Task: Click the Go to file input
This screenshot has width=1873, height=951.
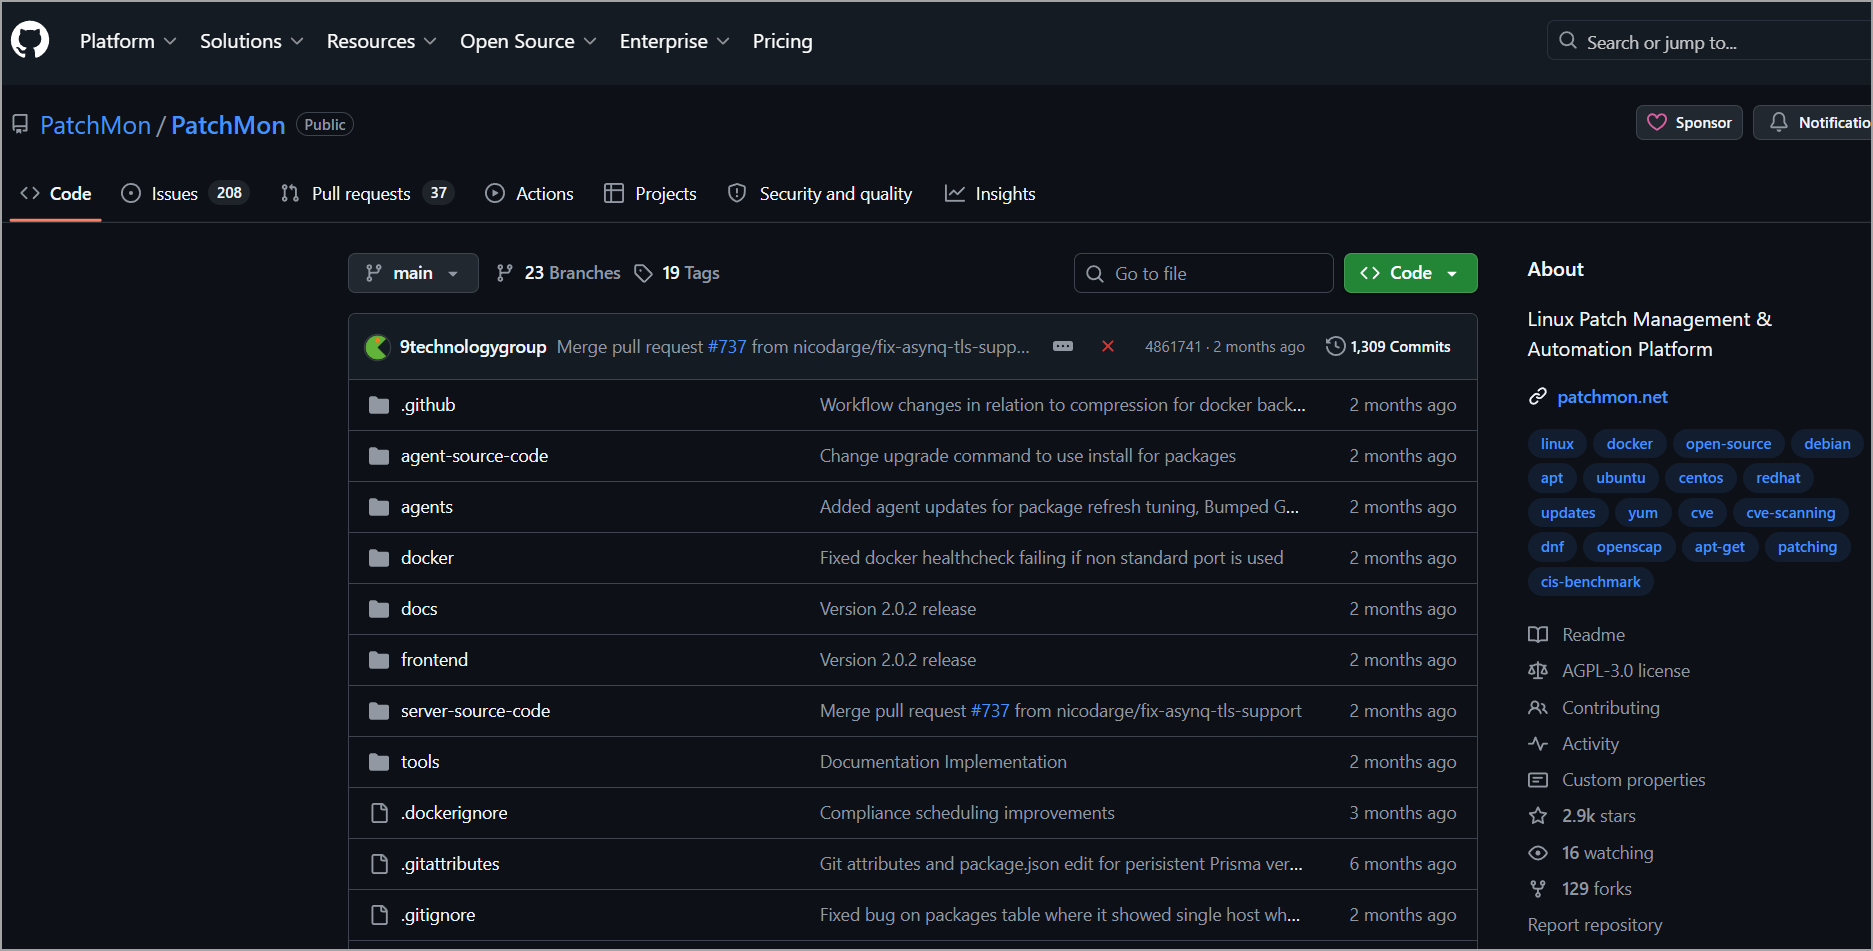Action: (x=1203, y=273)
